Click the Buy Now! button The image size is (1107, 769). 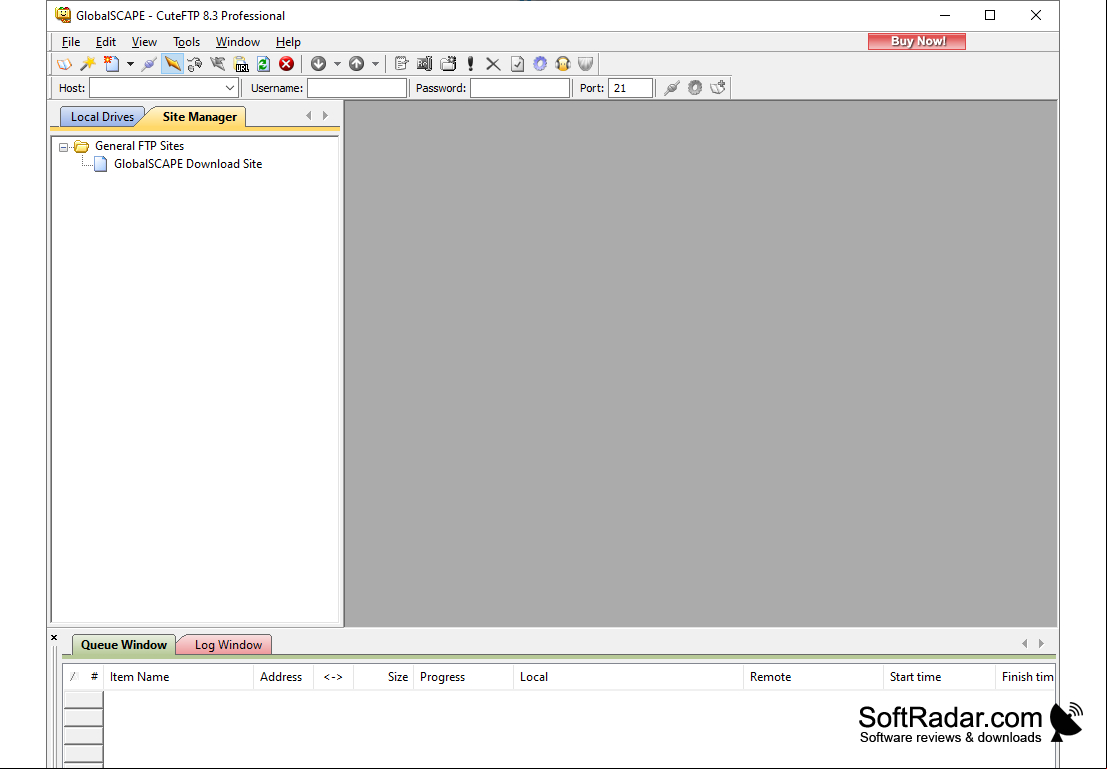pyautogui.click(x=917, y=41)
